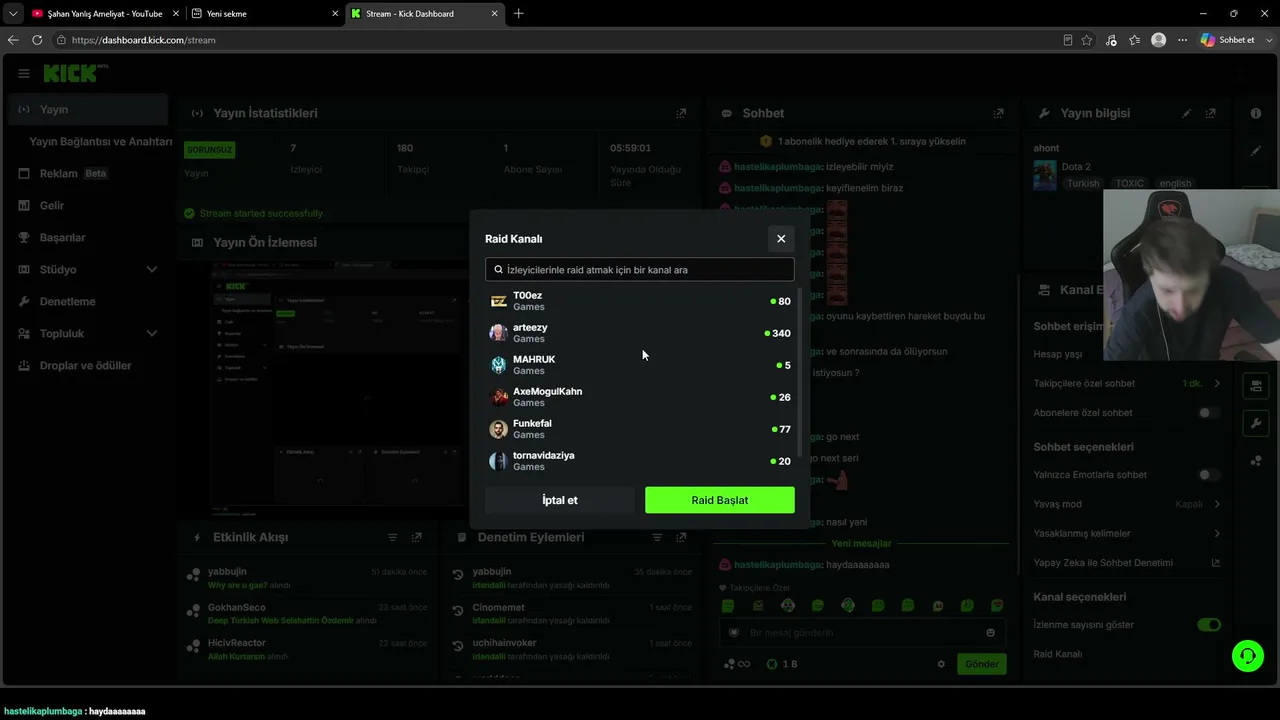Toggle Abonelere özel sohbet switch
This screenshot has width=1280, height=720.
point(1209,413)
